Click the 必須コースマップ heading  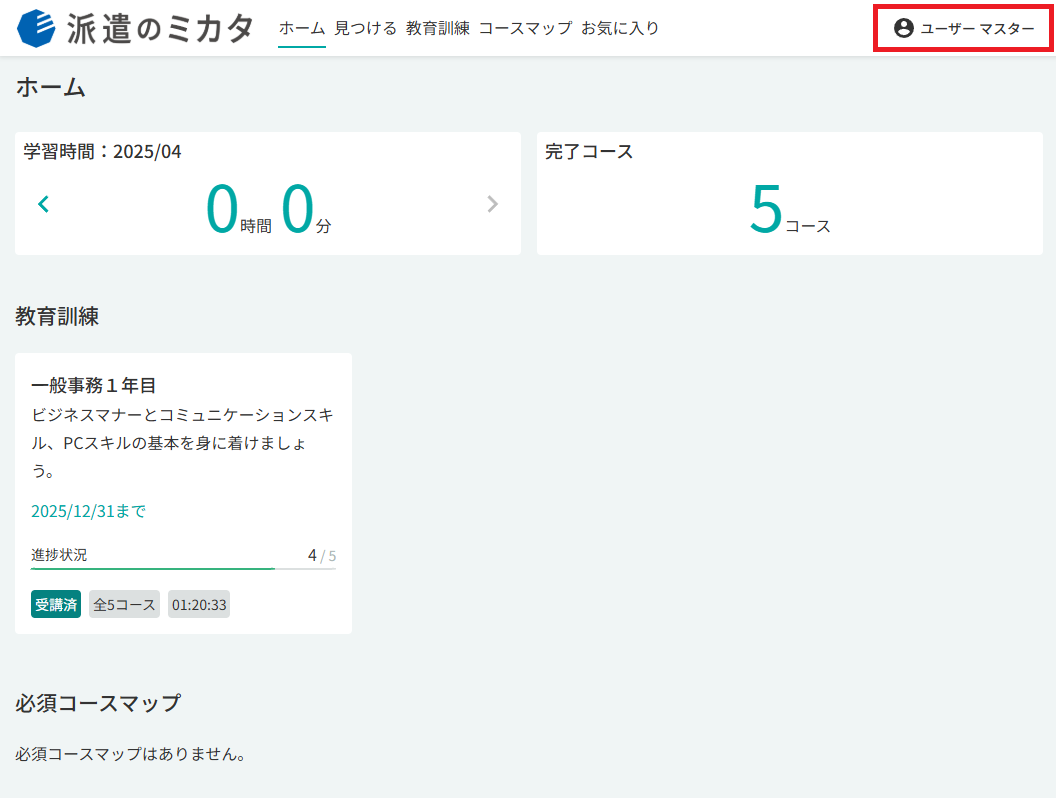tap(98, 703)
